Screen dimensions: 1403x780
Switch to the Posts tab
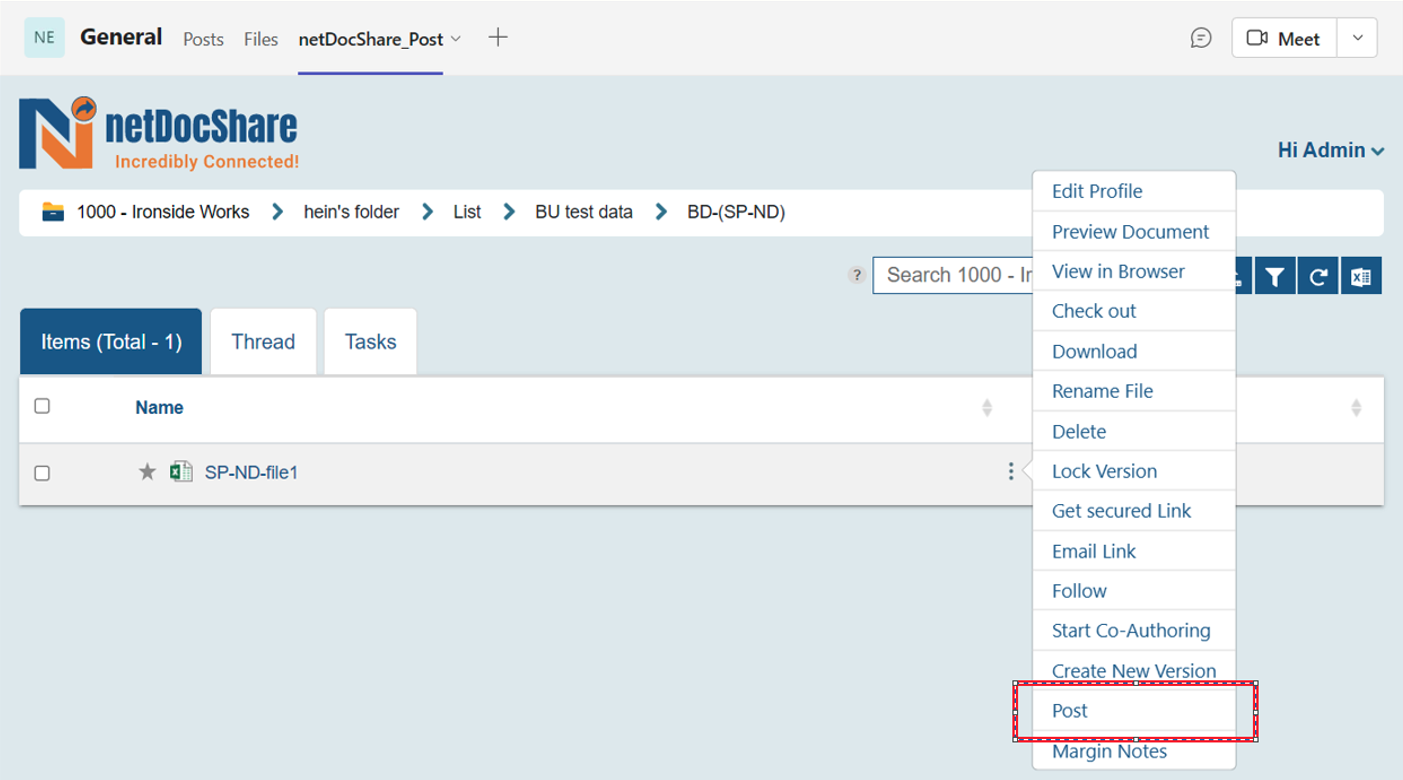(x=203, y=39)
